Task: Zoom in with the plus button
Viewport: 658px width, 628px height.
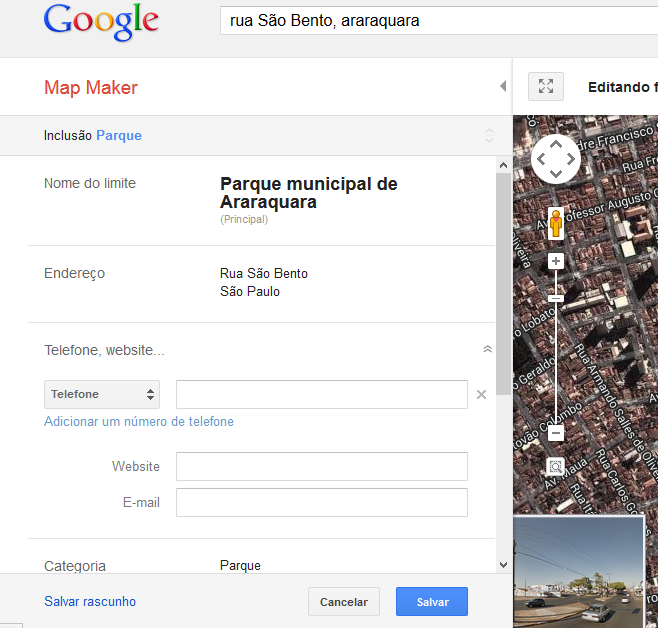Action: pyautogui.click(x=556, y=261)
